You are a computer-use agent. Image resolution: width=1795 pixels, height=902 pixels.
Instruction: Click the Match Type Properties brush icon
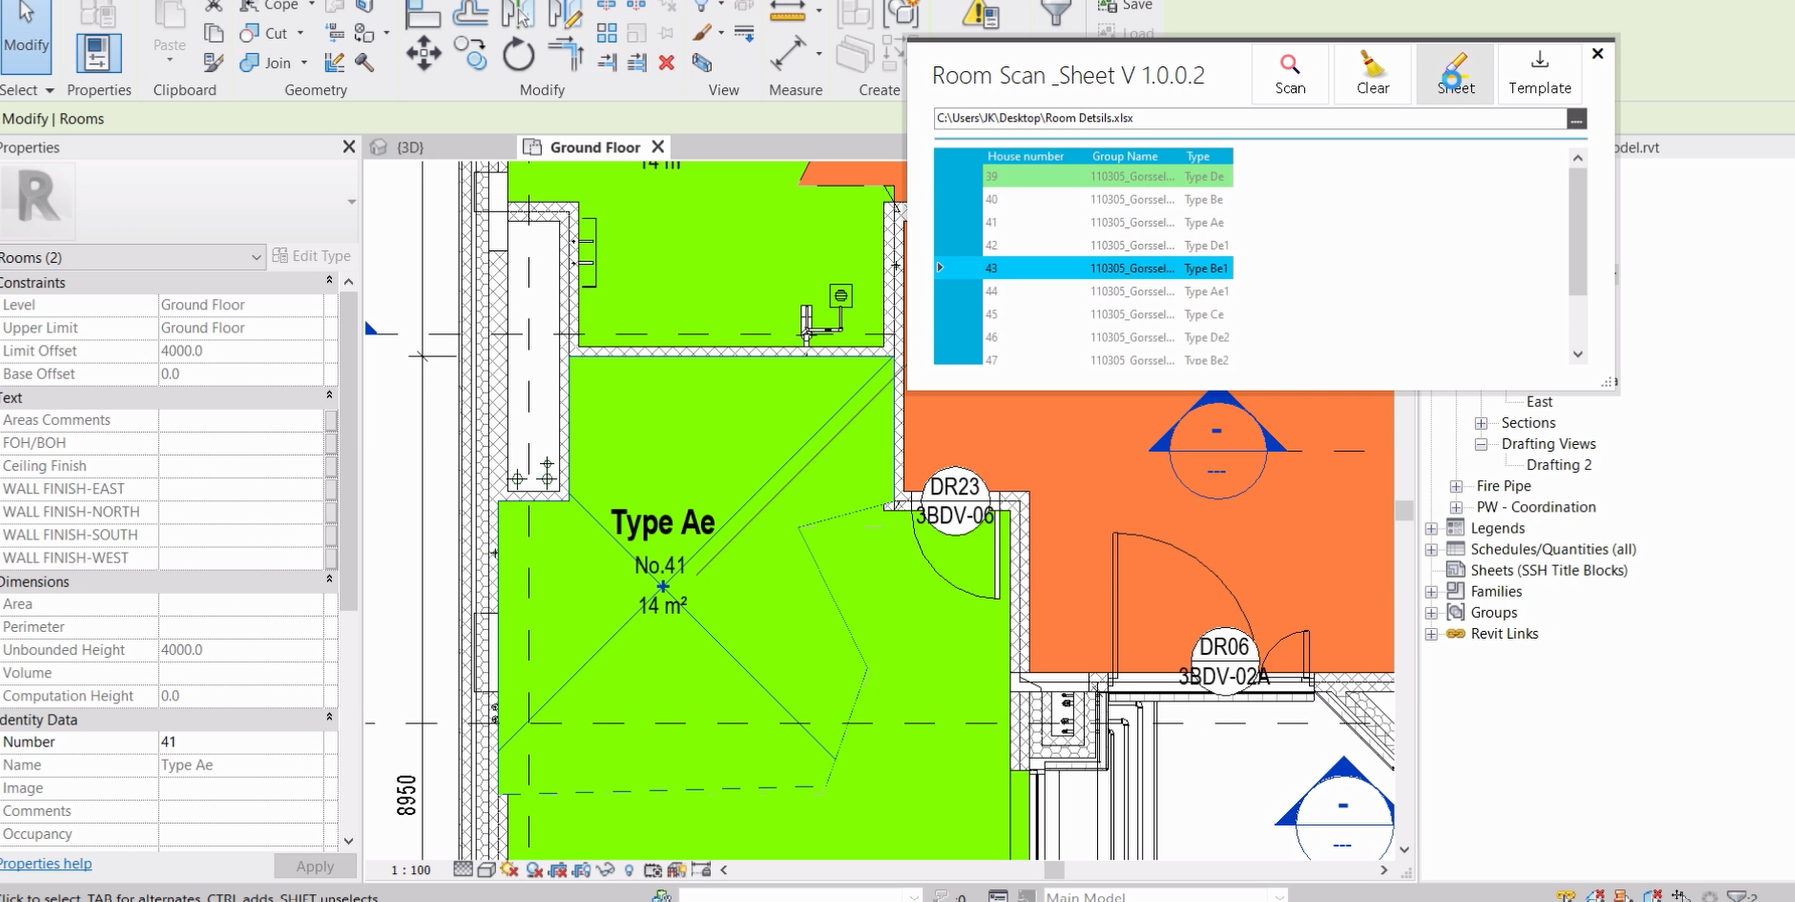(x=213, y=63)
